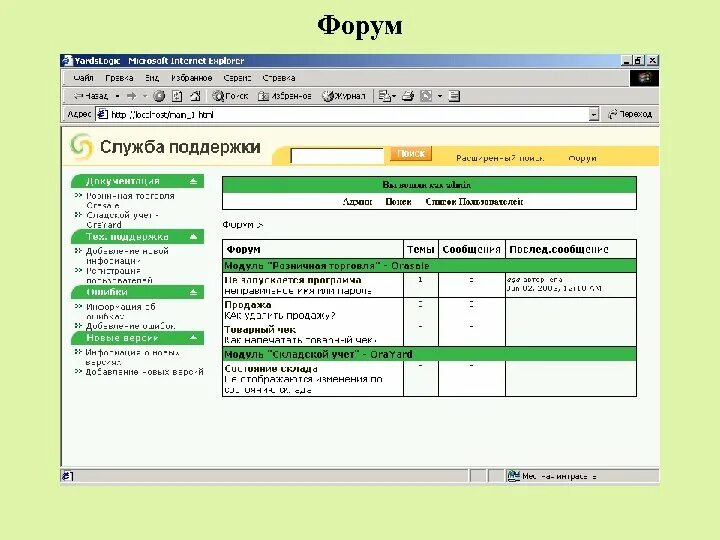The height and width of the screenshot is (540, 720).
Task: Open the Список Пользователей link
Action: coord(474,202)
